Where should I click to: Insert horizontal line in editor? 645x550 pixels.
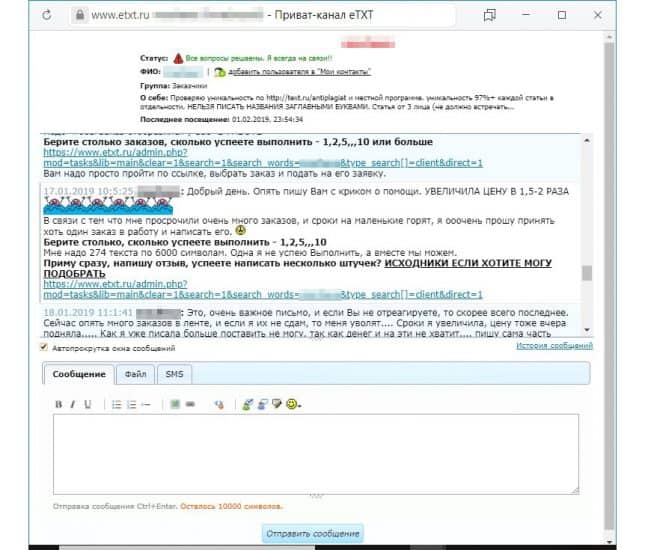point(146,405)
